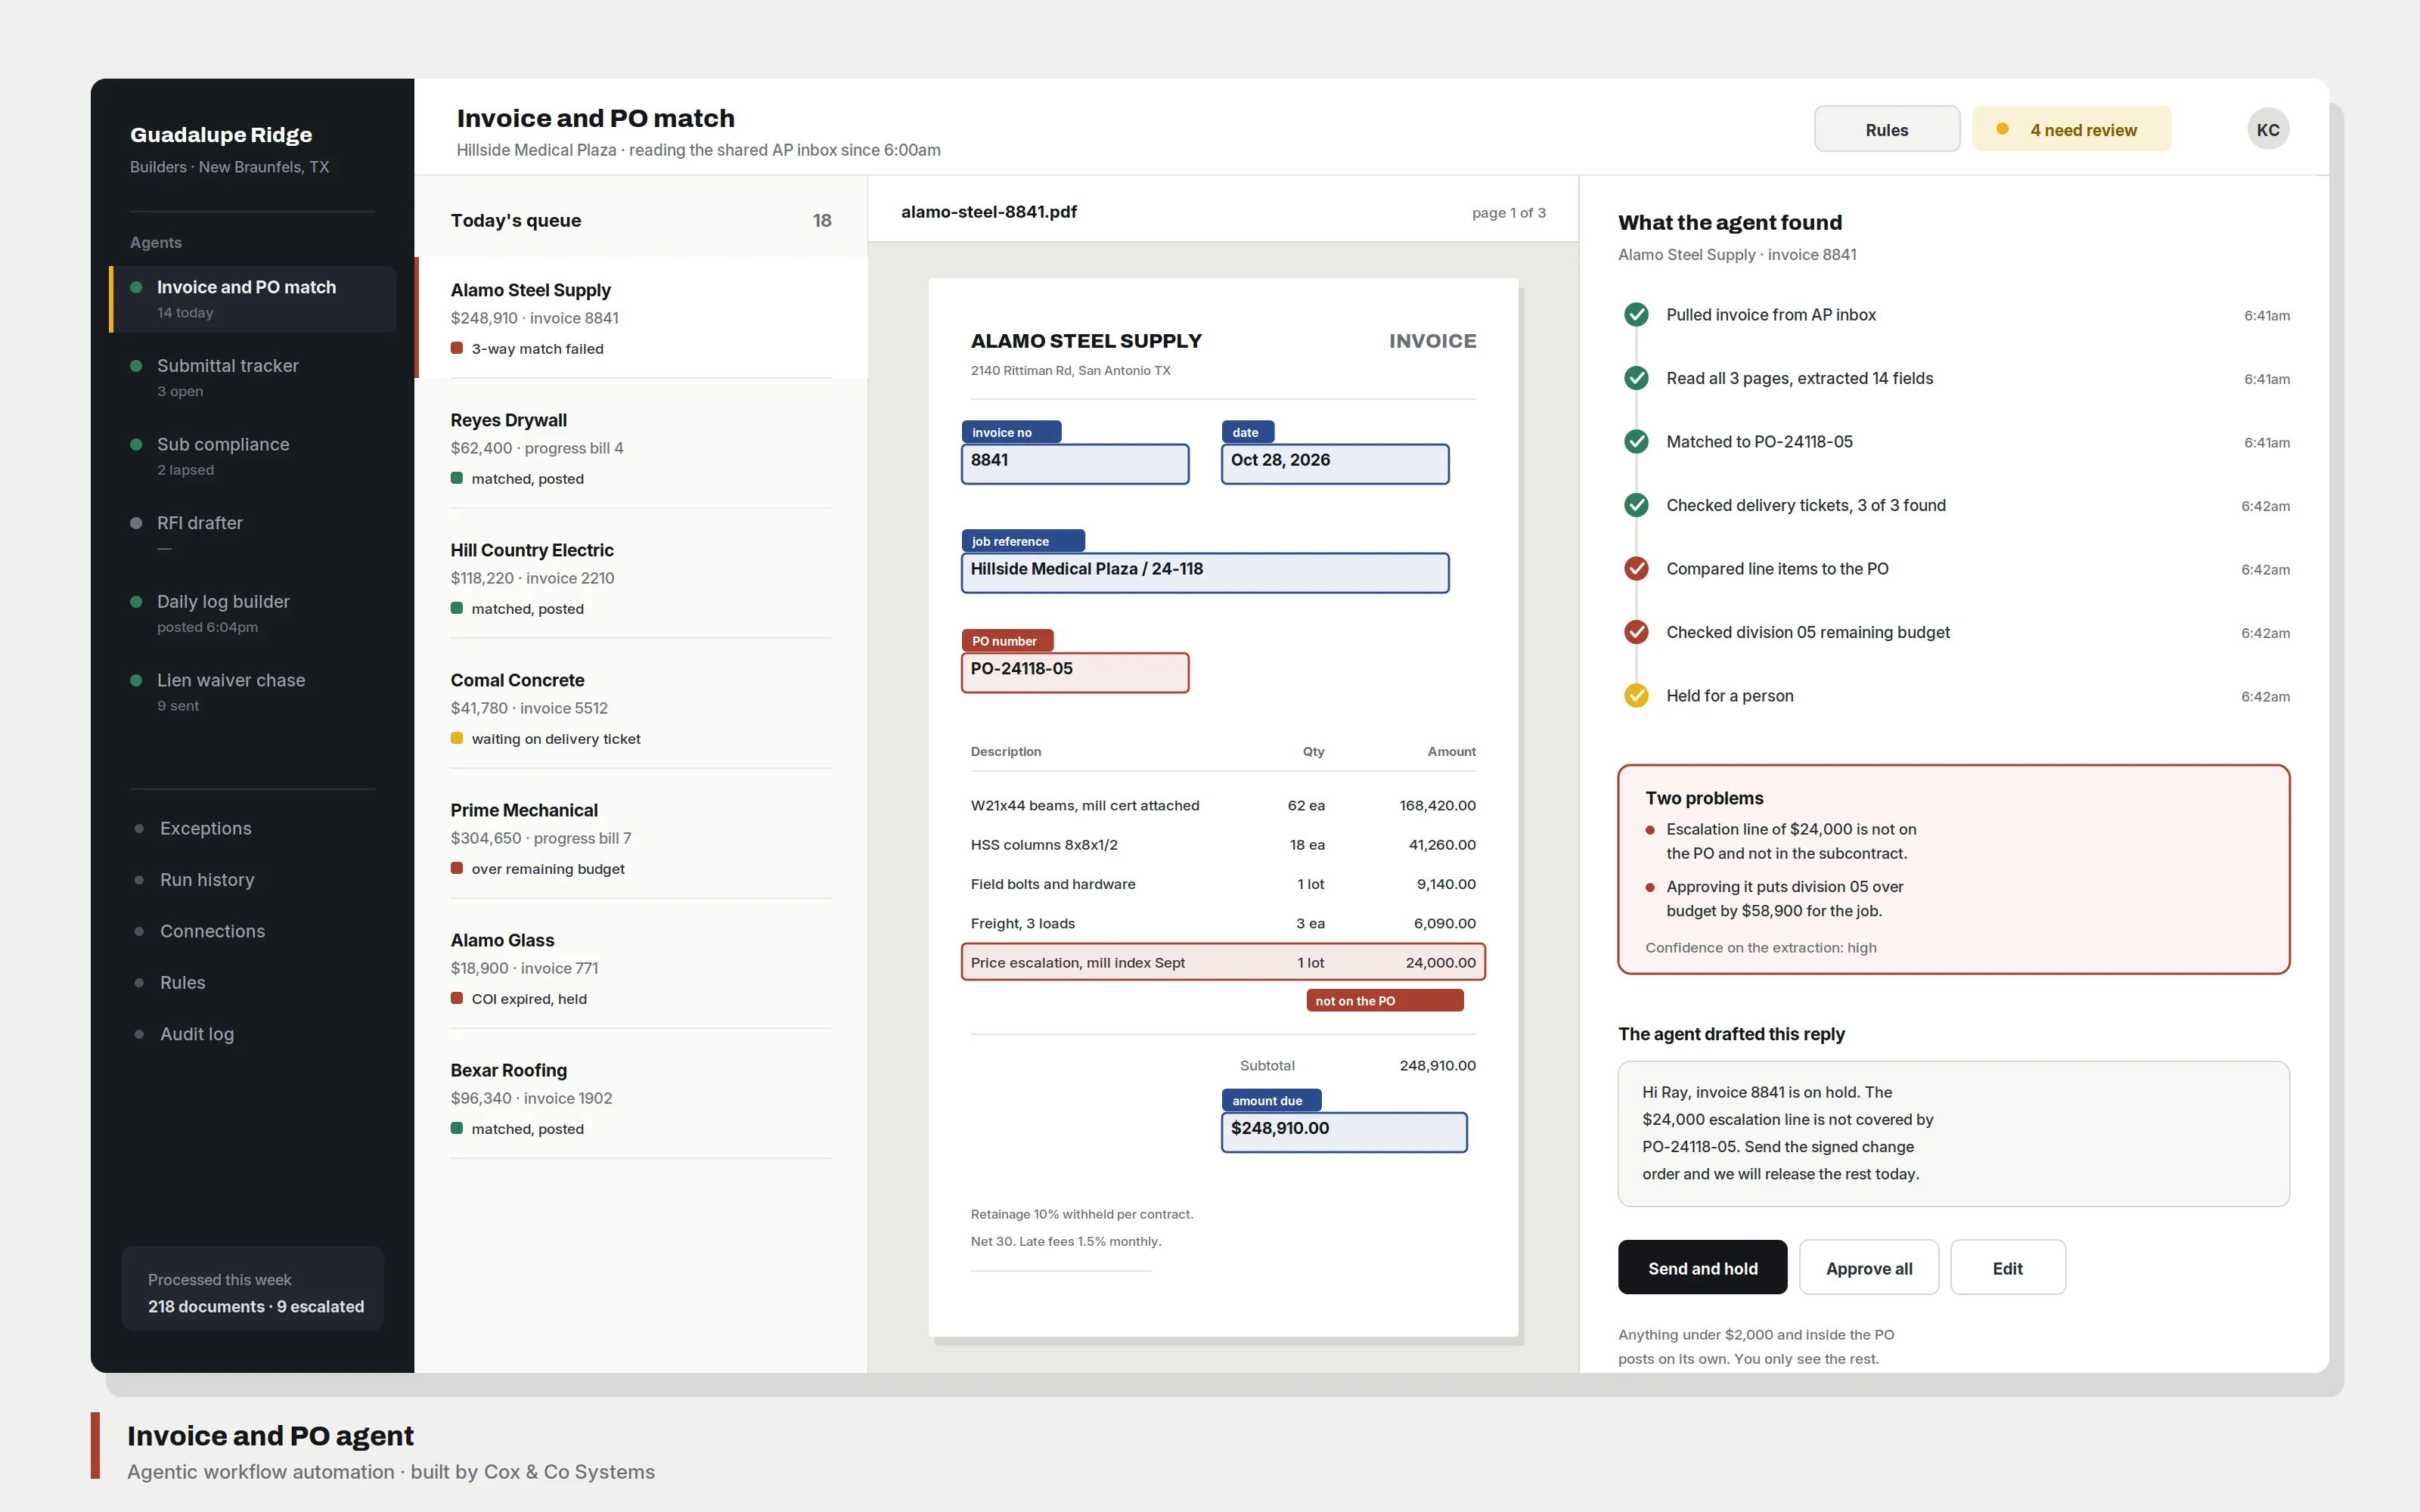Select the Alamo Steel Supply queue item
This screenshot has width=2420, height=1512.
[x=641, y=318]
